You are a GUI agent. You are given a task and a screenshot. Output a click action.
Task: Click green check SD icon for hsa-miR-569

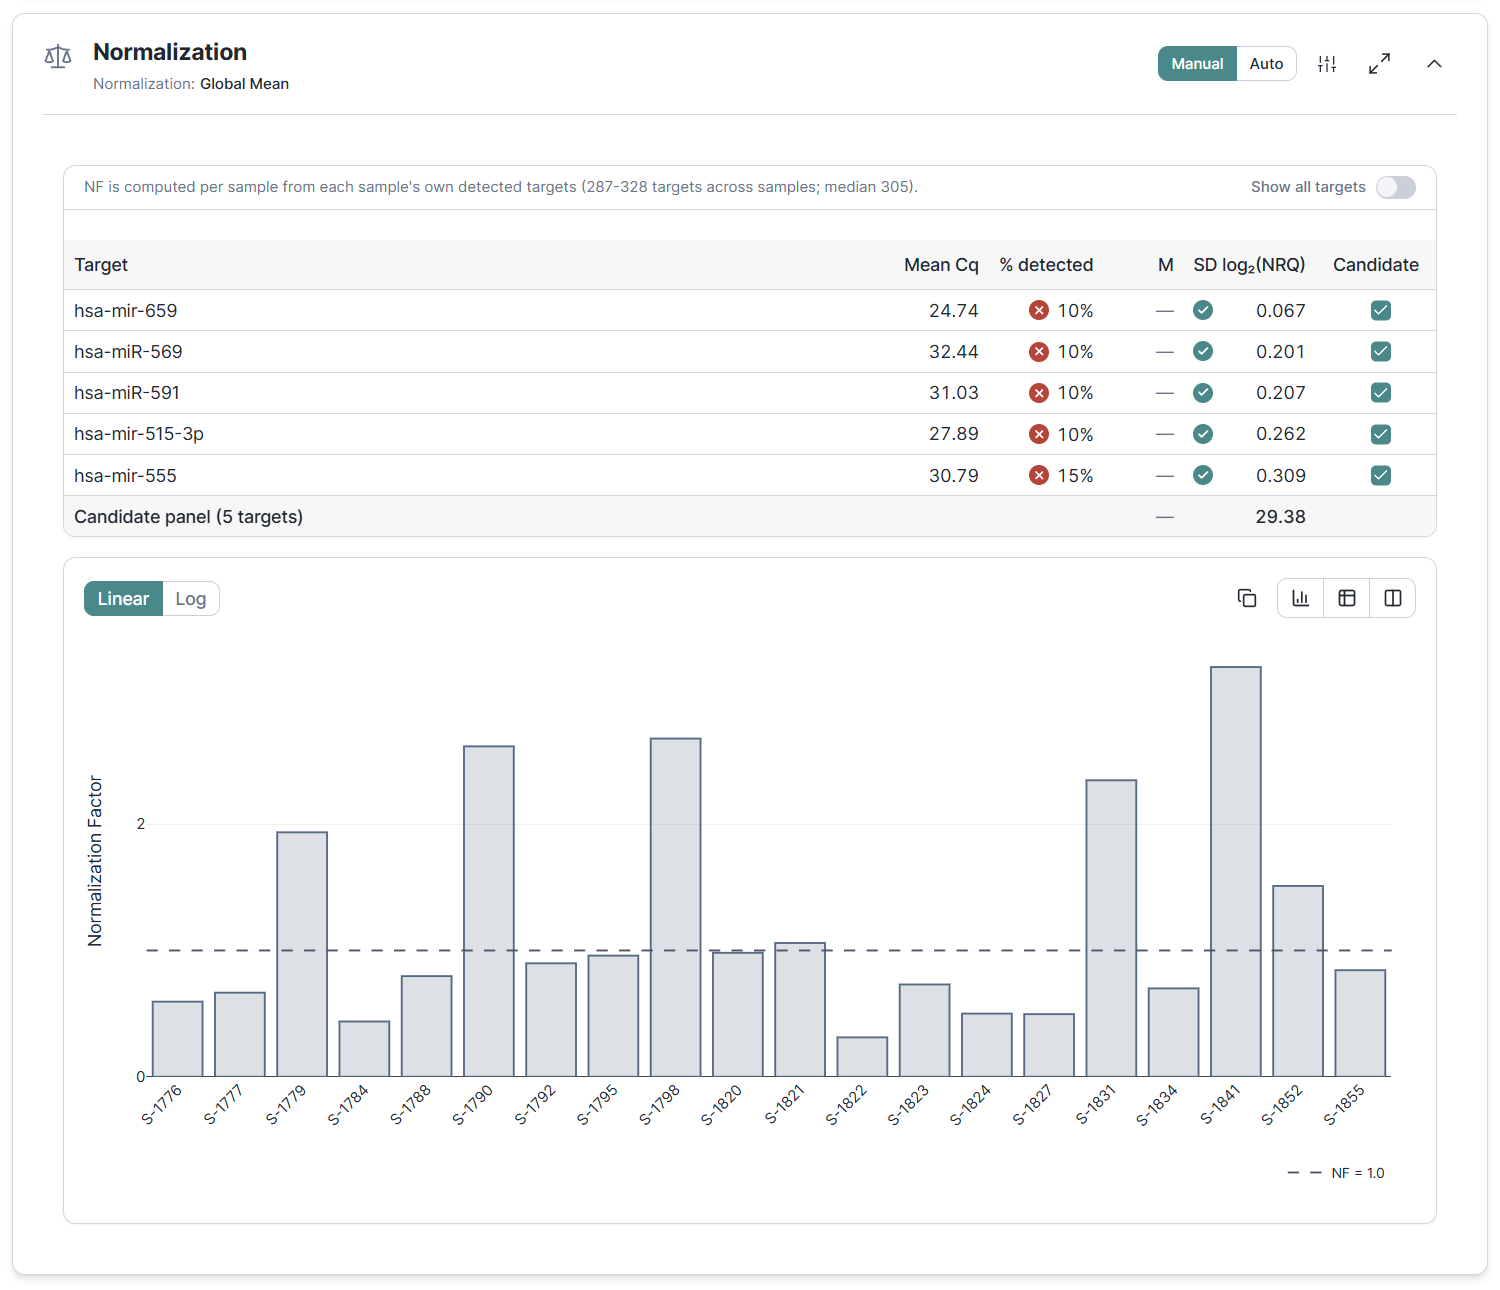tap(1203, 352)
